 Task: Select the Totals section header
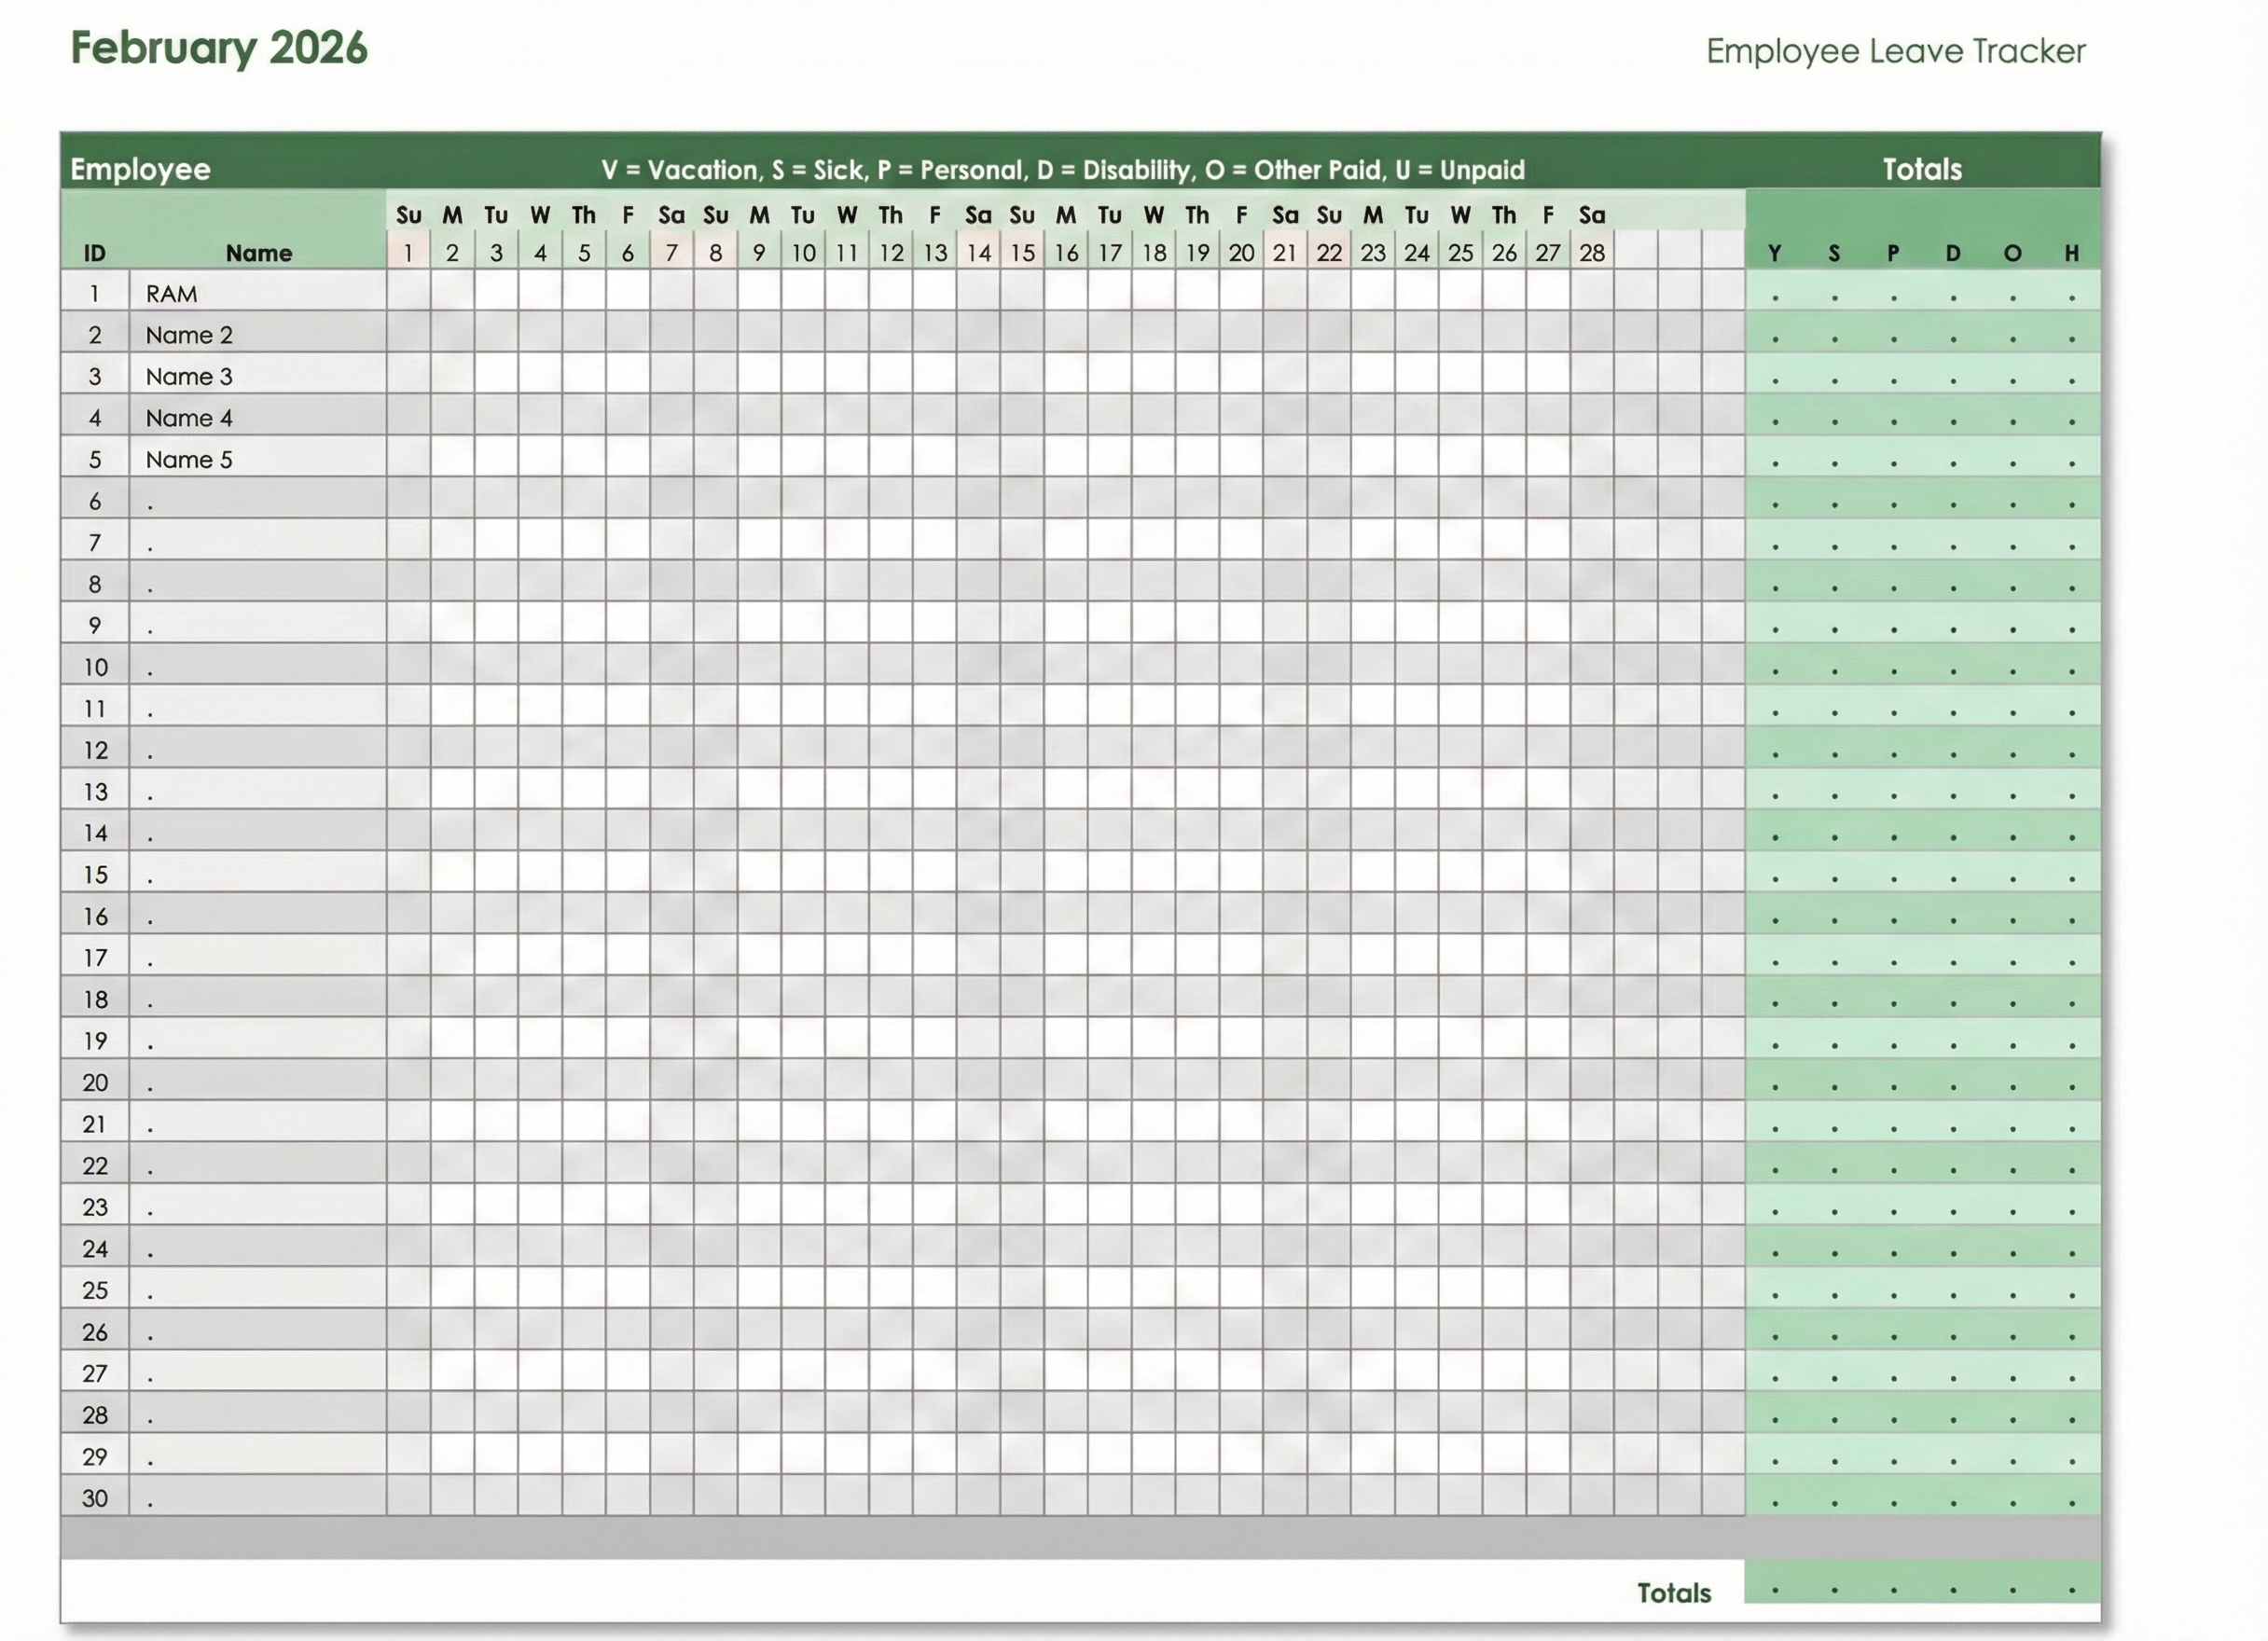[x=1922, y=169]
